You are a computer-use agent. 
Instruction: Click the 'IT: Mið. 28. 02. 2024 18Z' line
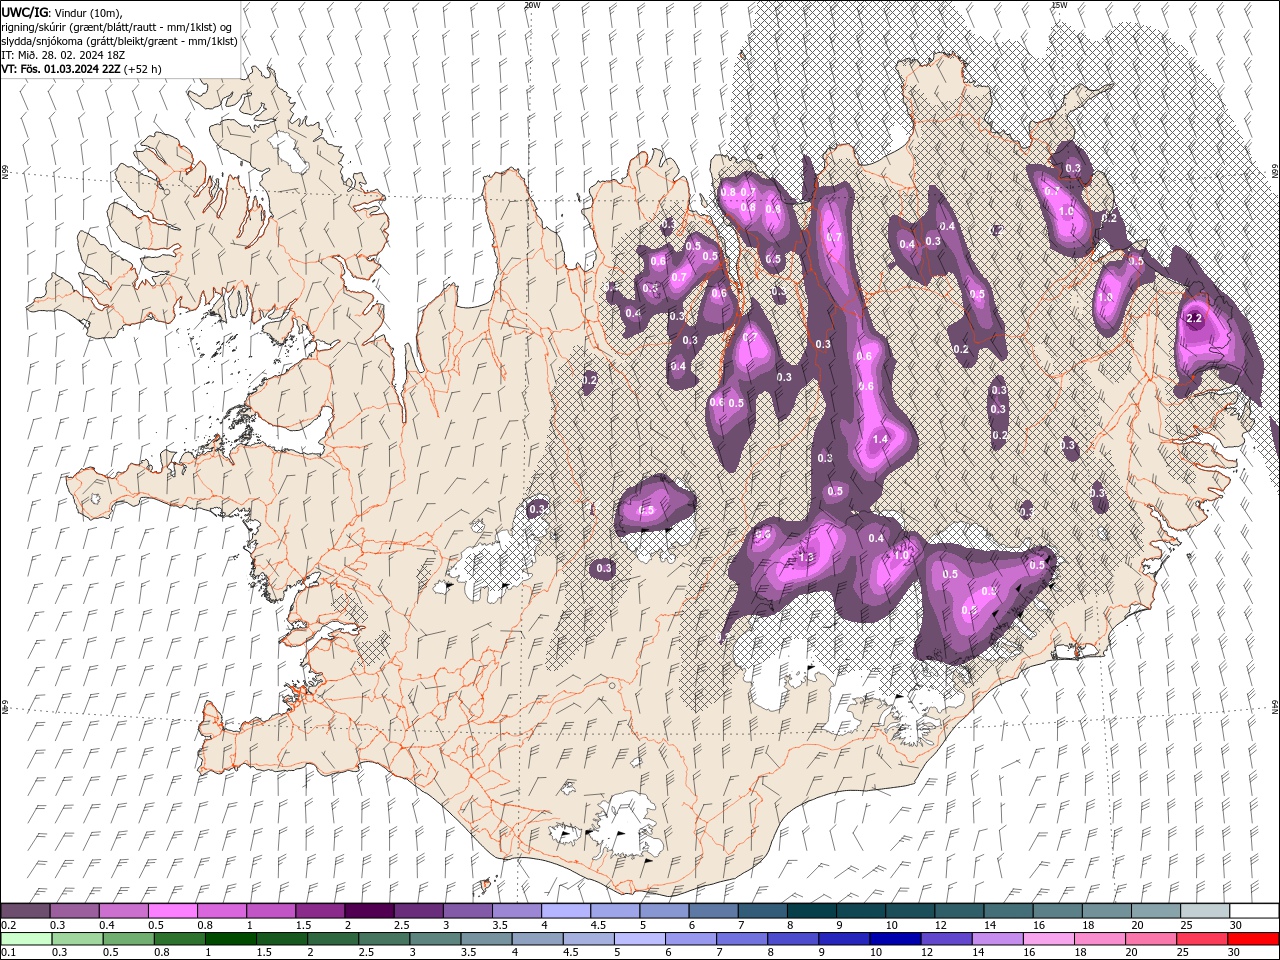pyautogui.click(x=63, y=55)
